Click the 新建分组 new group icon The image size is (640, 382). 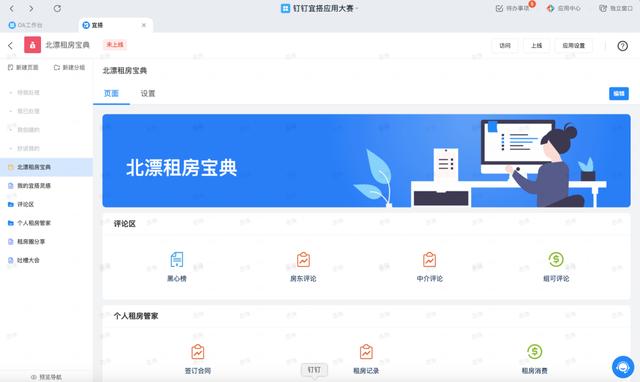(x=57, y=67)
